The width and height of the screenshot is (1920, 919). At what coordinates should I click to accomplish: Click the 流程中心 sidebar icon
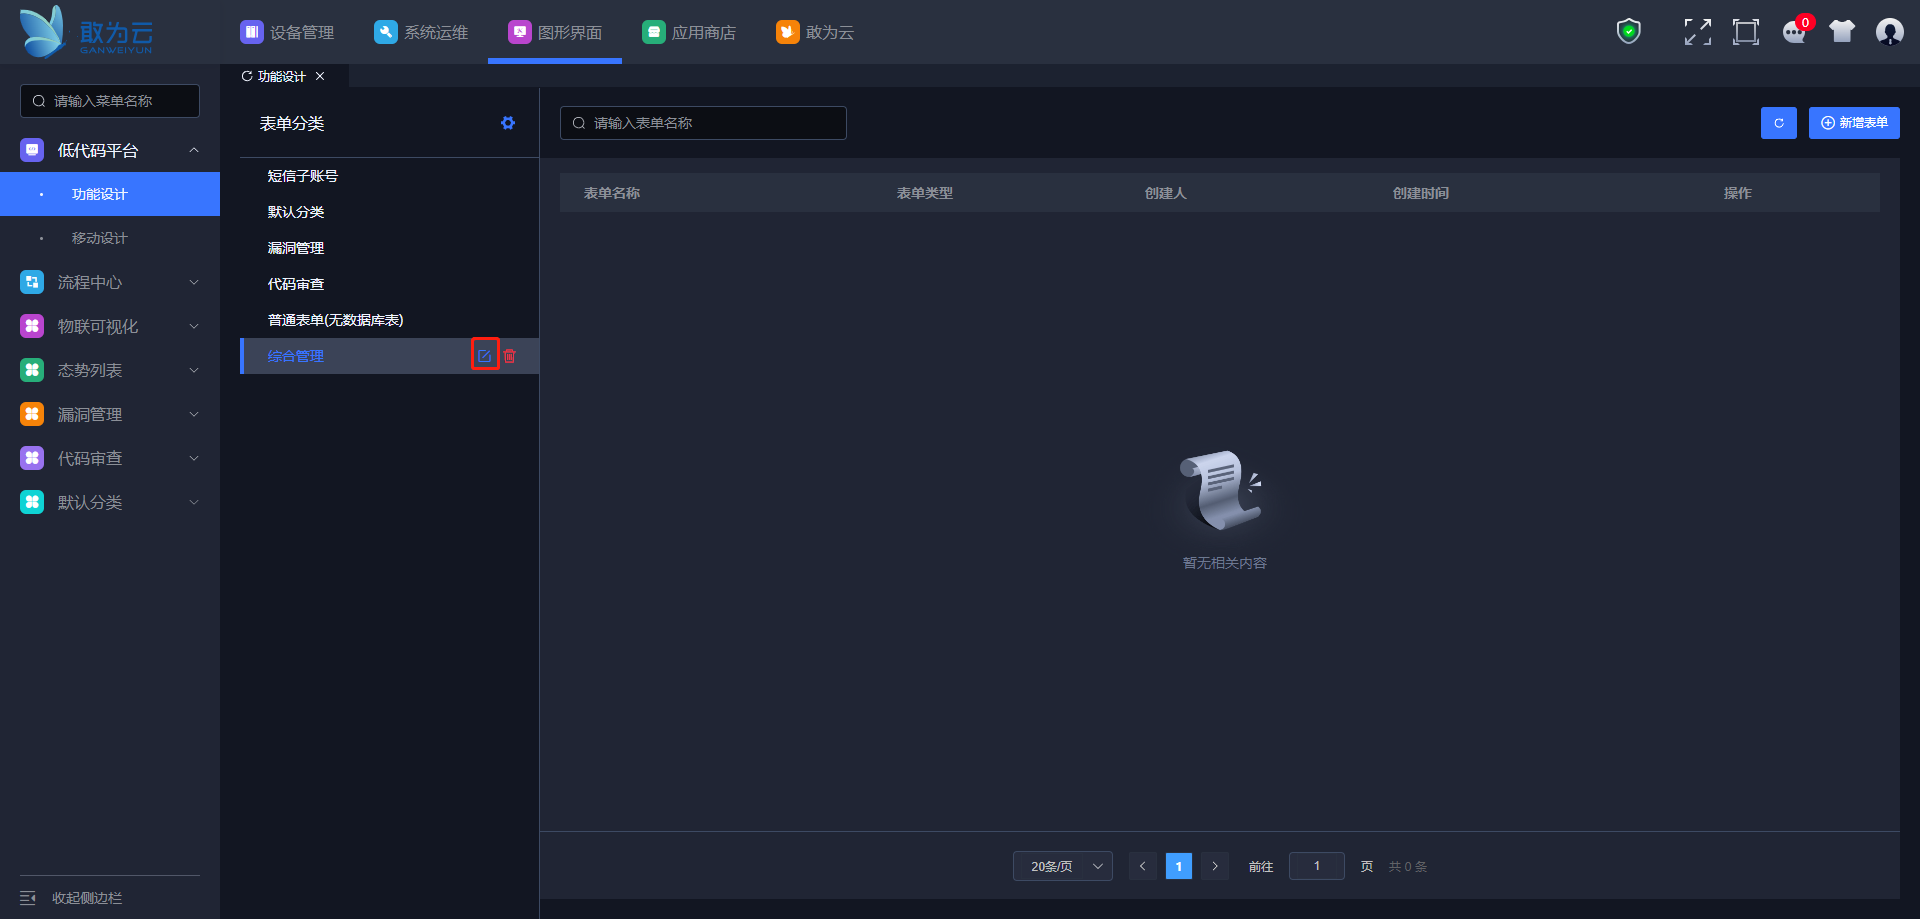coord(32,282)
